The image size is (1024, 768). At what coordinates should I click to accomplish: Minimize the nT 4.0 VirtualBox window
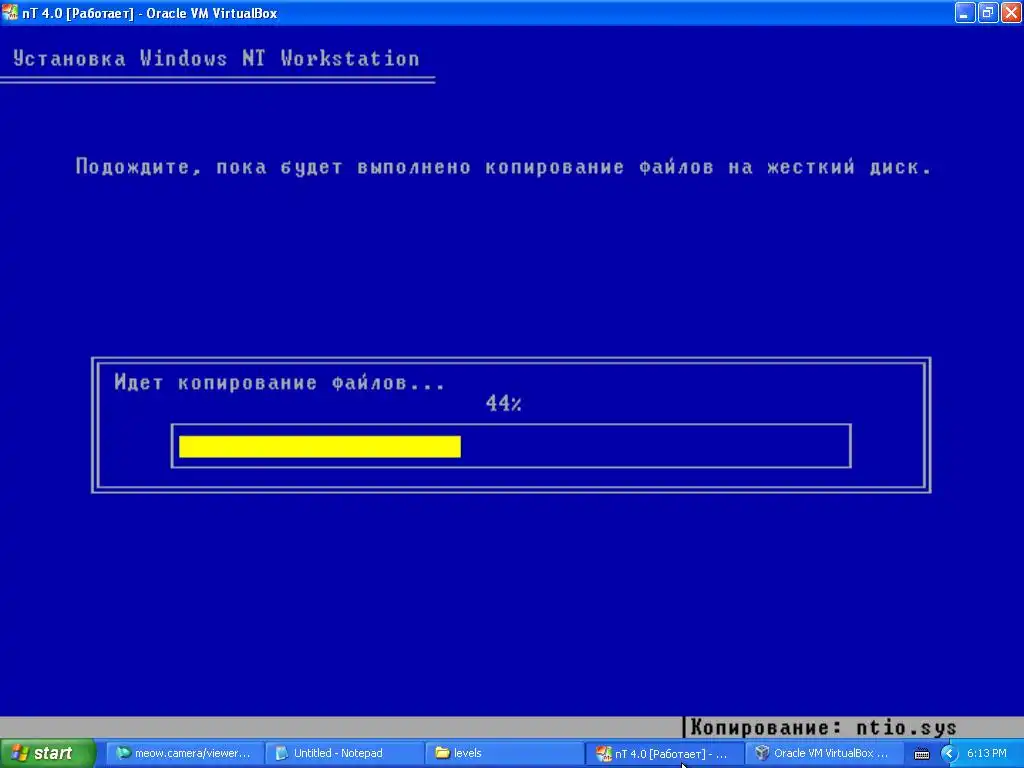(965, 12)
